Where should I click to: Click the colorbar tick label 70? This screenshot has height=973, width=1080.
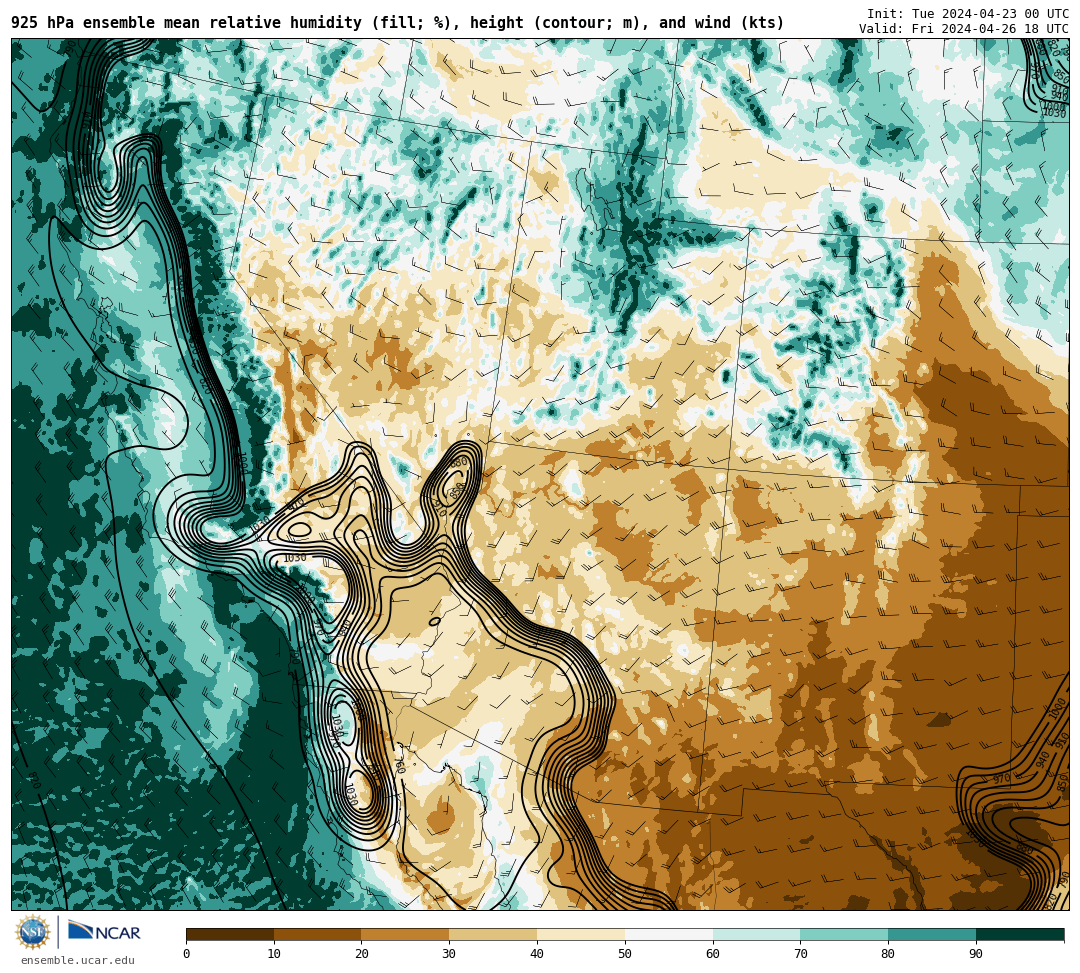pos(800,954)
